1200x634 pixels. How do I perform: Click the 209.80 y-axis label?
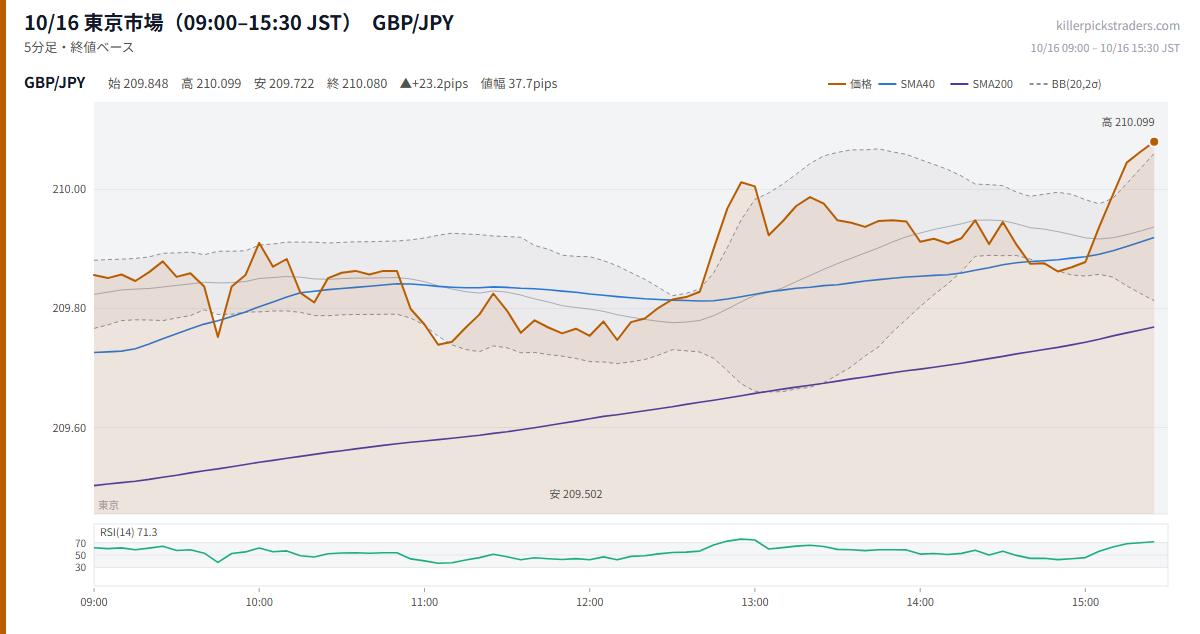tap(70, 309)
